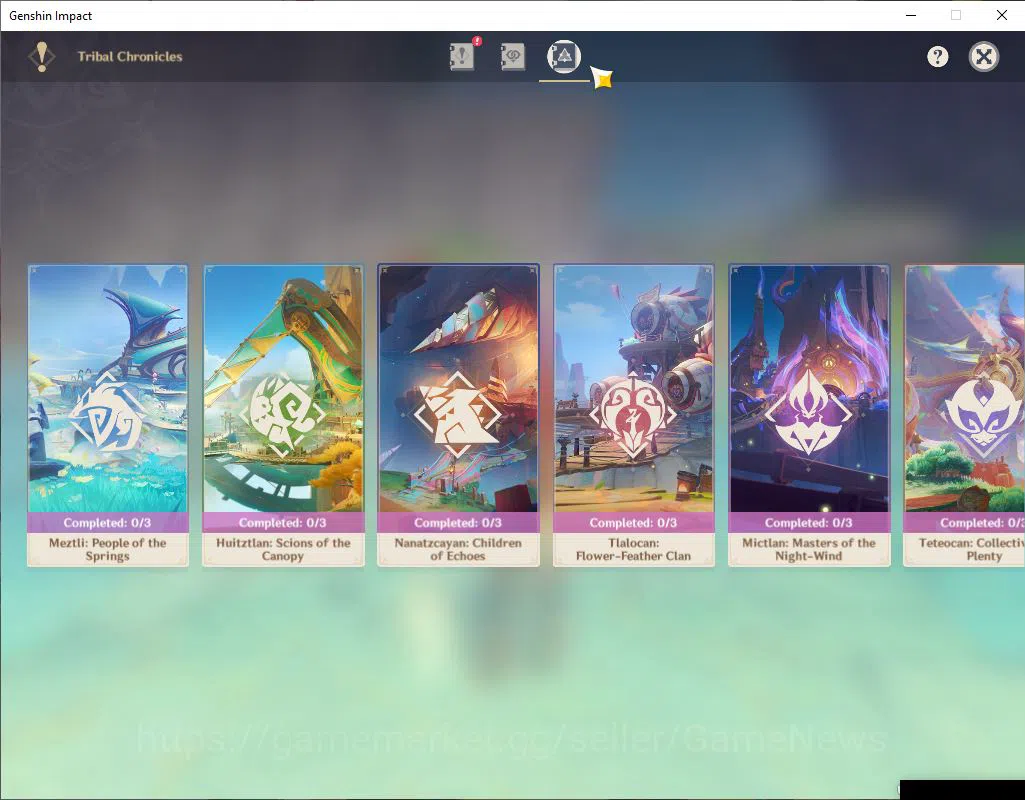Click the quest exclamation diamond icon

(42, 57)
